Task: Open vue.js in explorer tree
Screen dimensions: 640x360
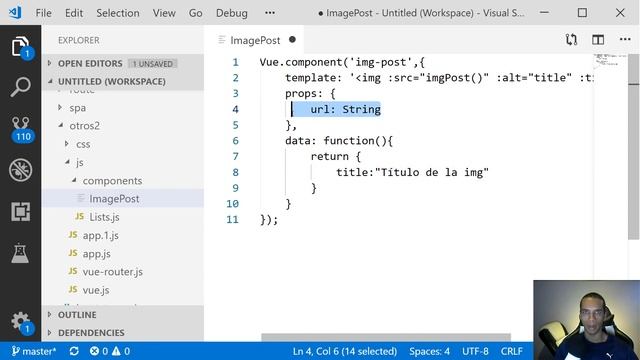Action: tap(122, 290)
